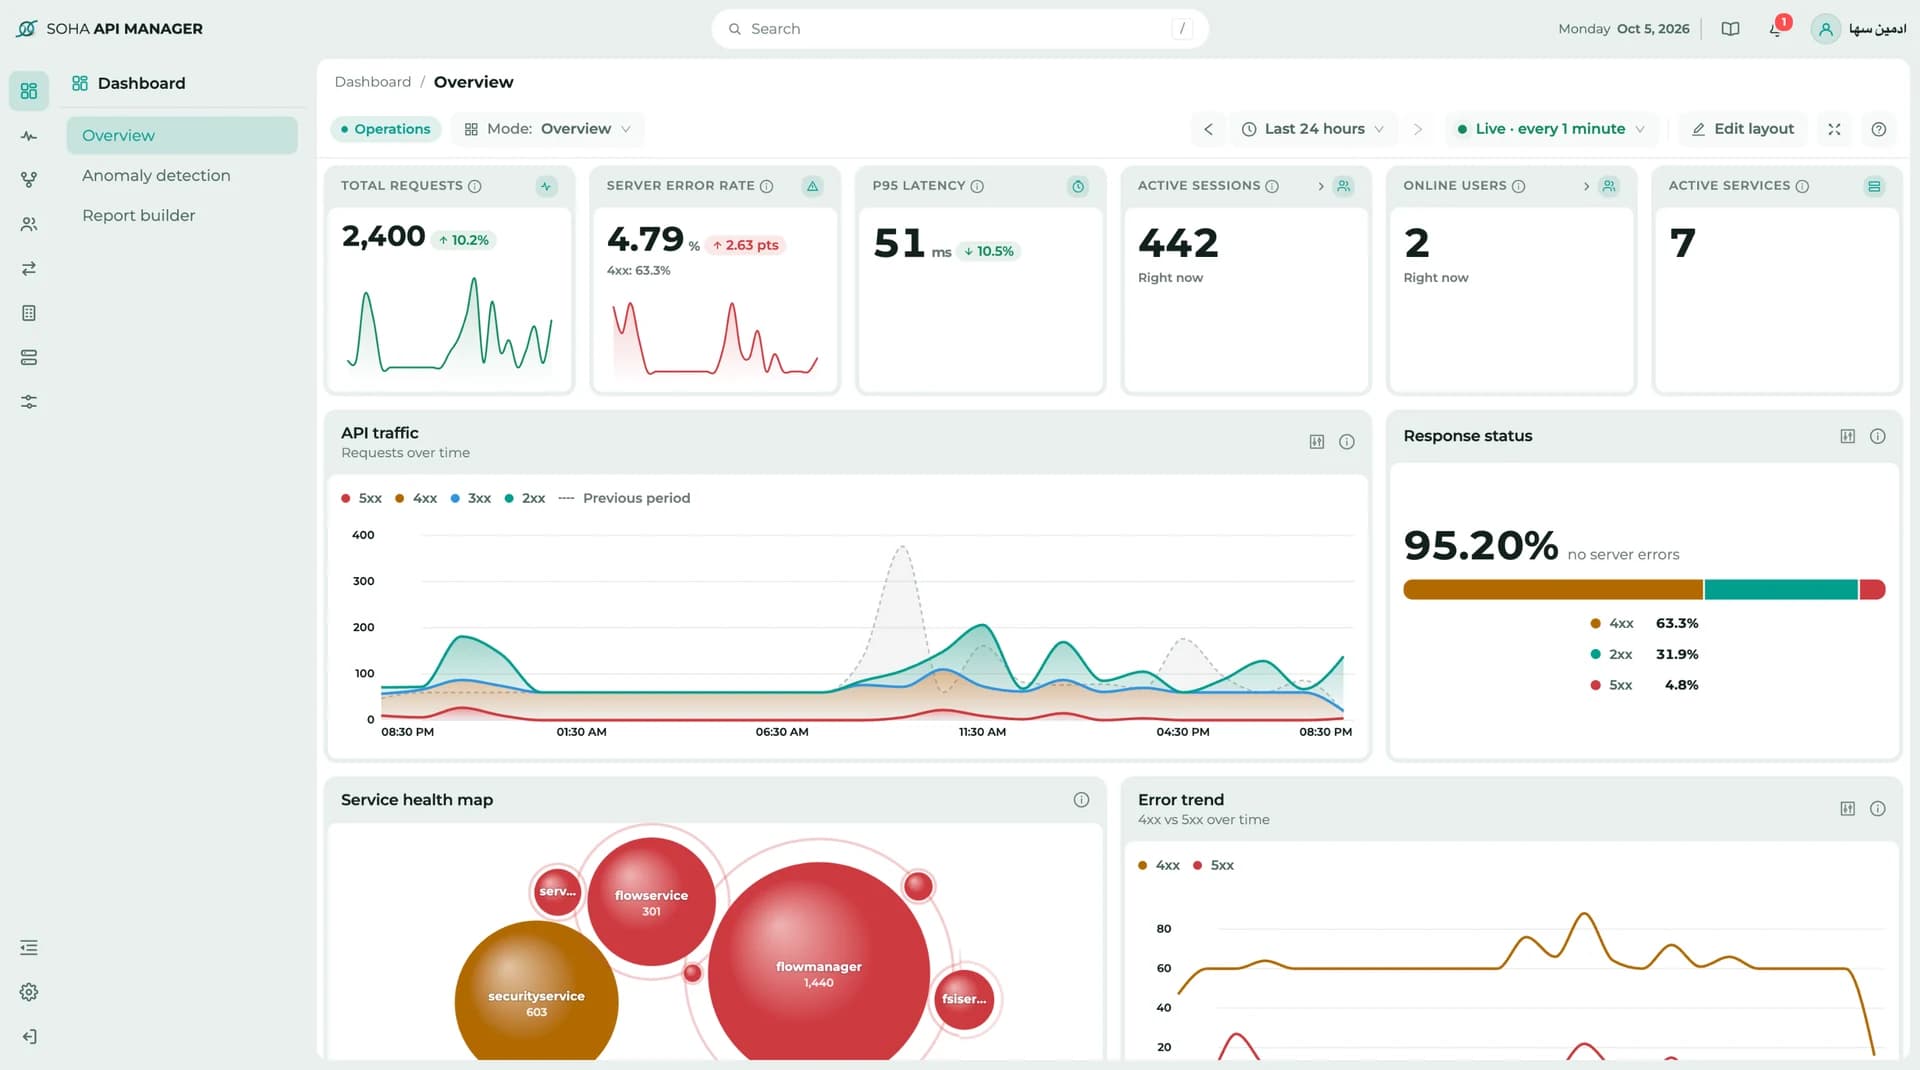Open the Dashboard grid icon in sidebar

click(x=29, y=91)
